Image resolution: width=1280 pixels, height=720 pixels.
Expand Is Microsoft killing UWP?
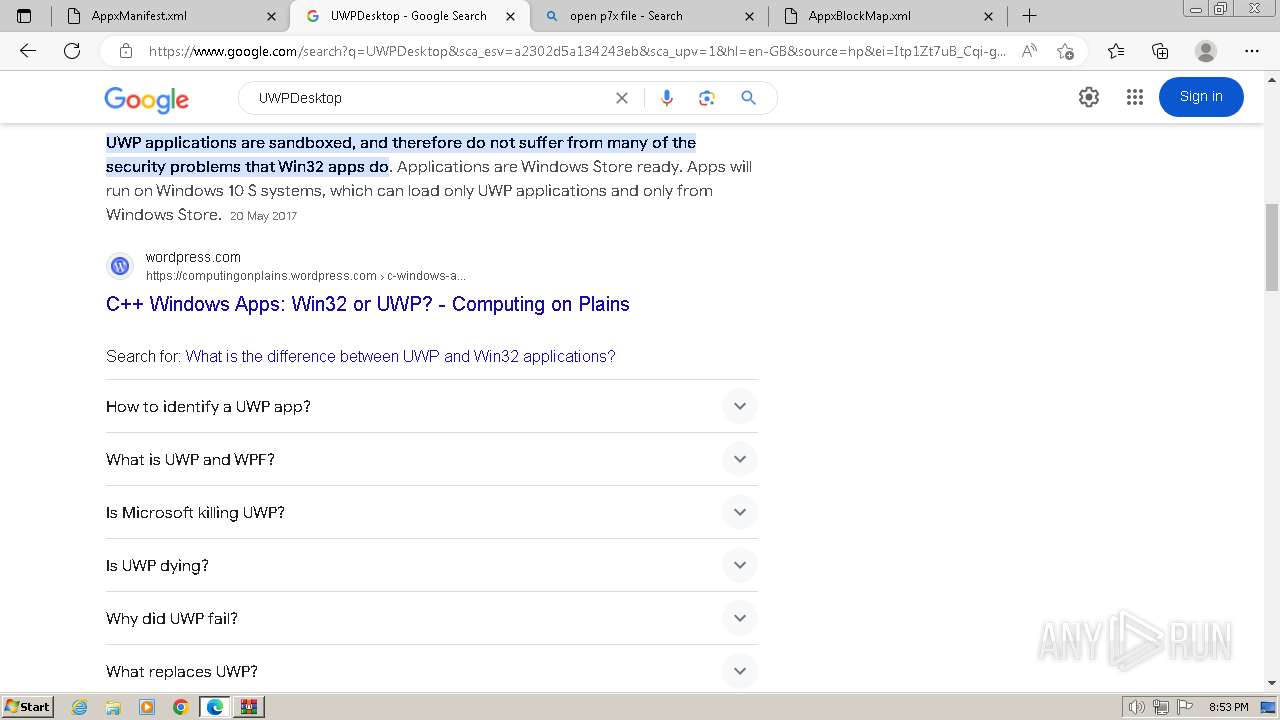(x=432, y=512)
